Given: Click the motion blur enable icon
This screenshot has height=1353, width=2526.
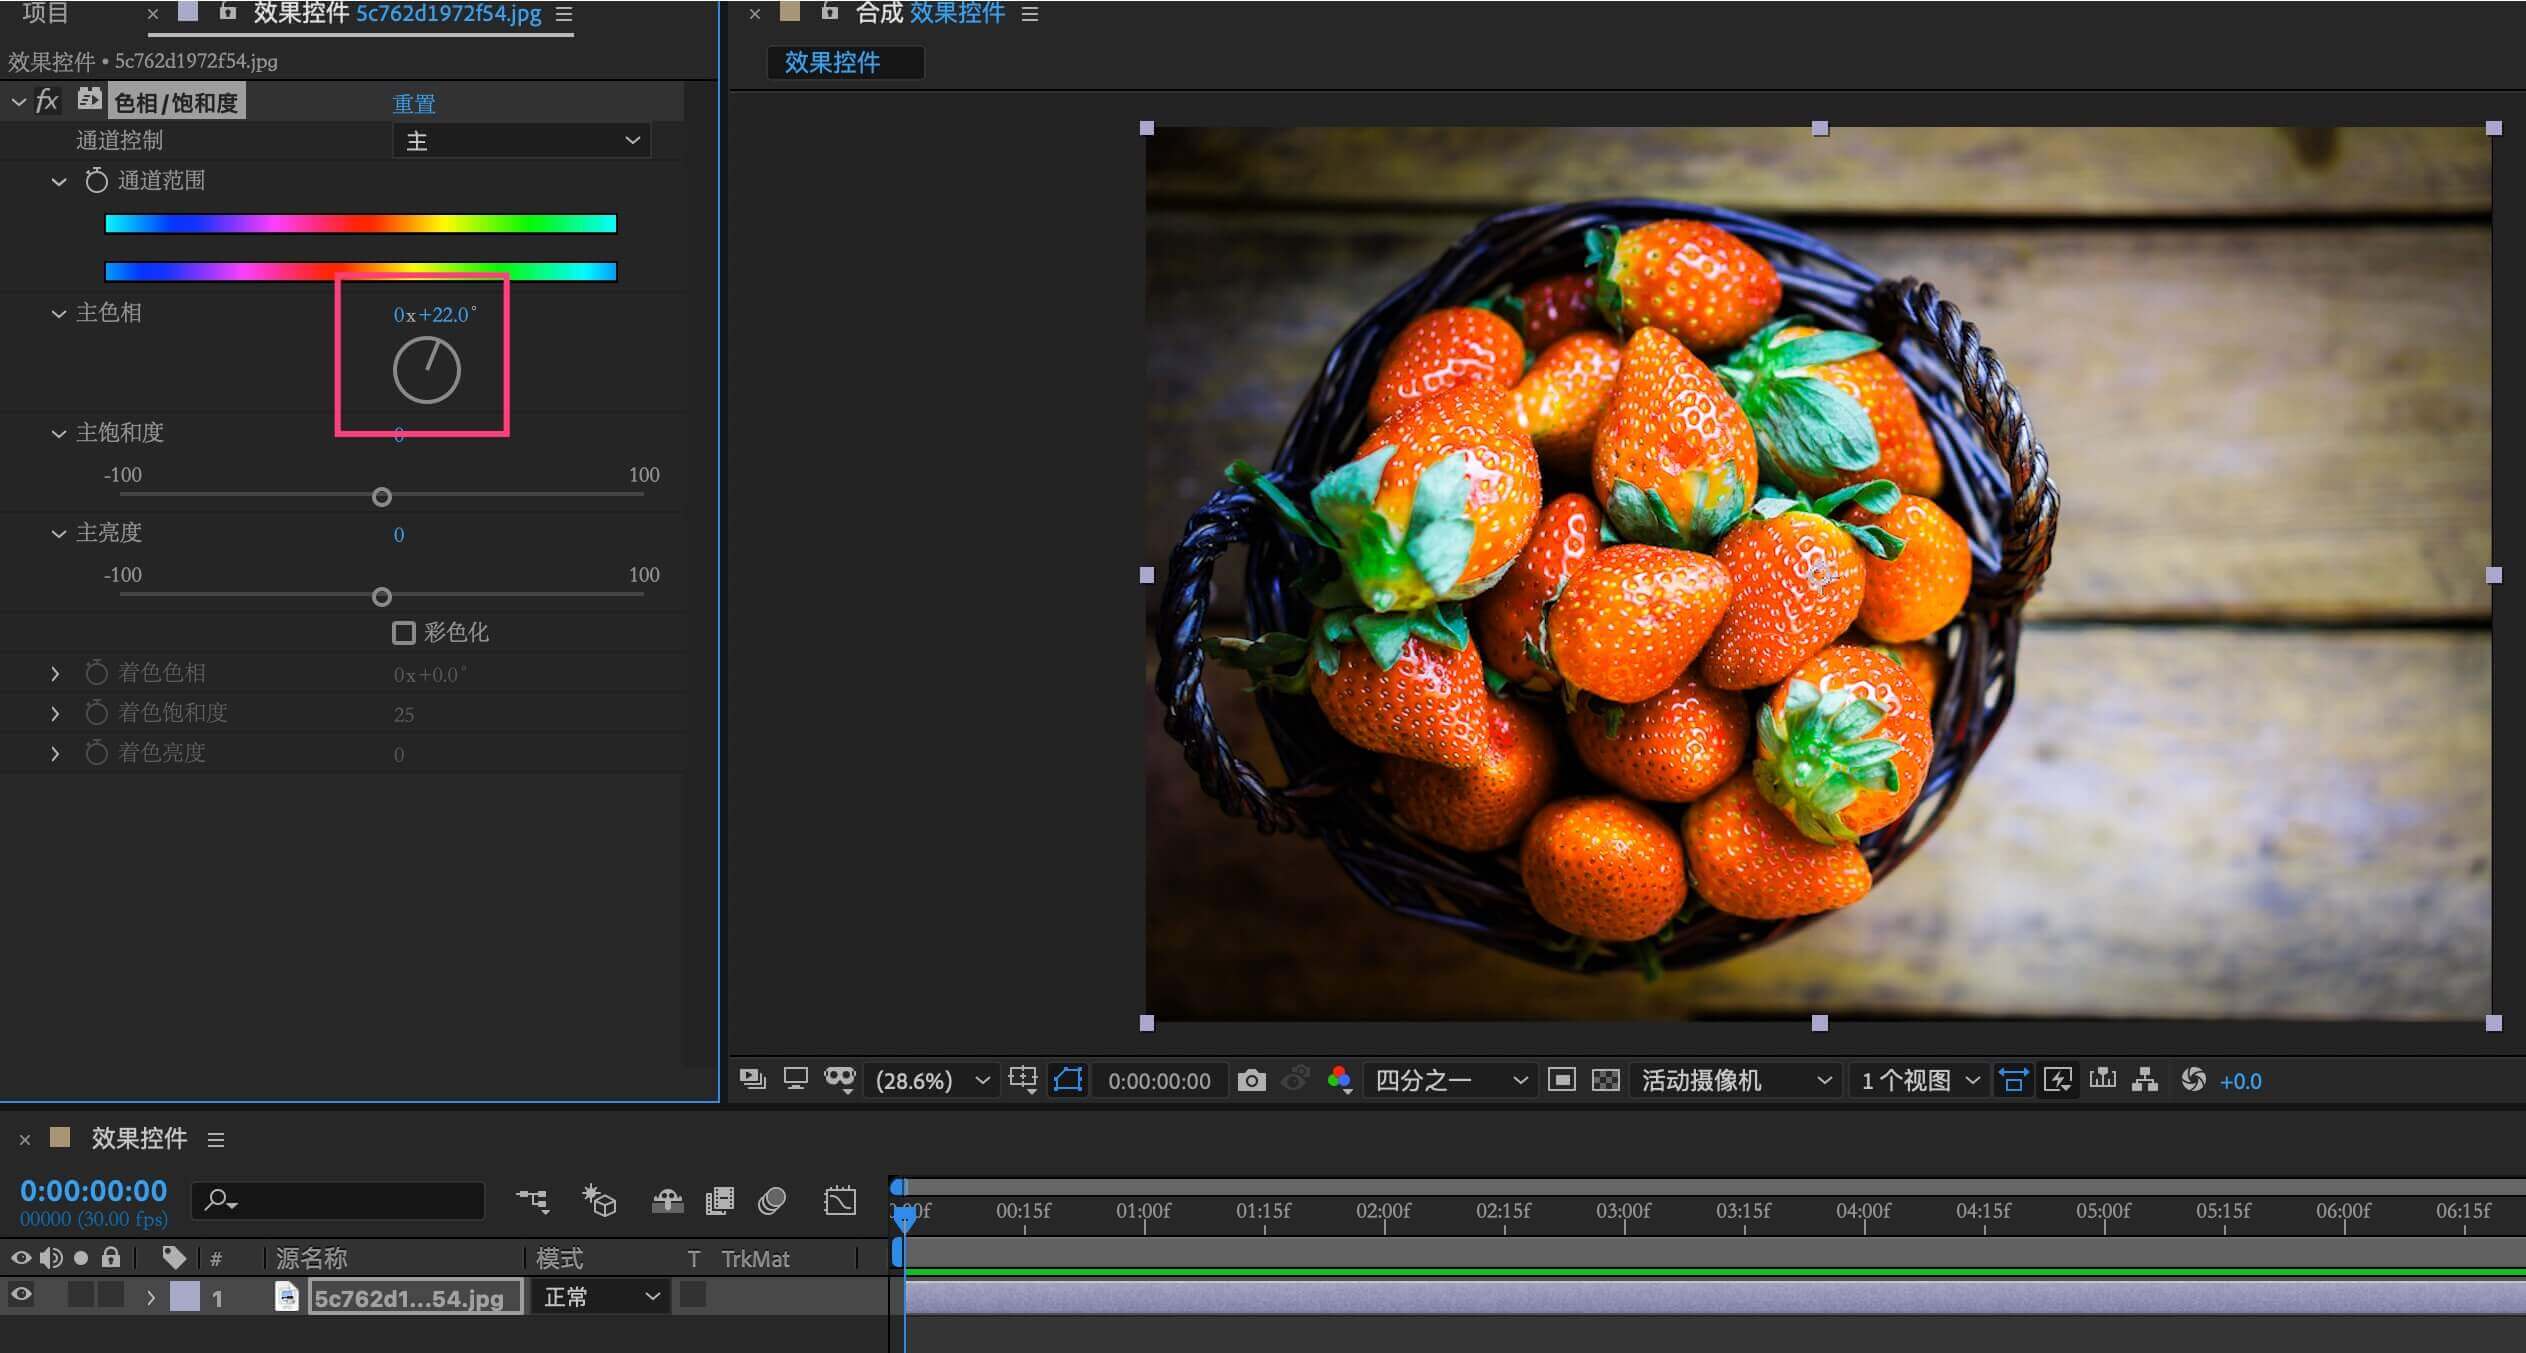Looking at the screenshot, I should [772, 1200].
